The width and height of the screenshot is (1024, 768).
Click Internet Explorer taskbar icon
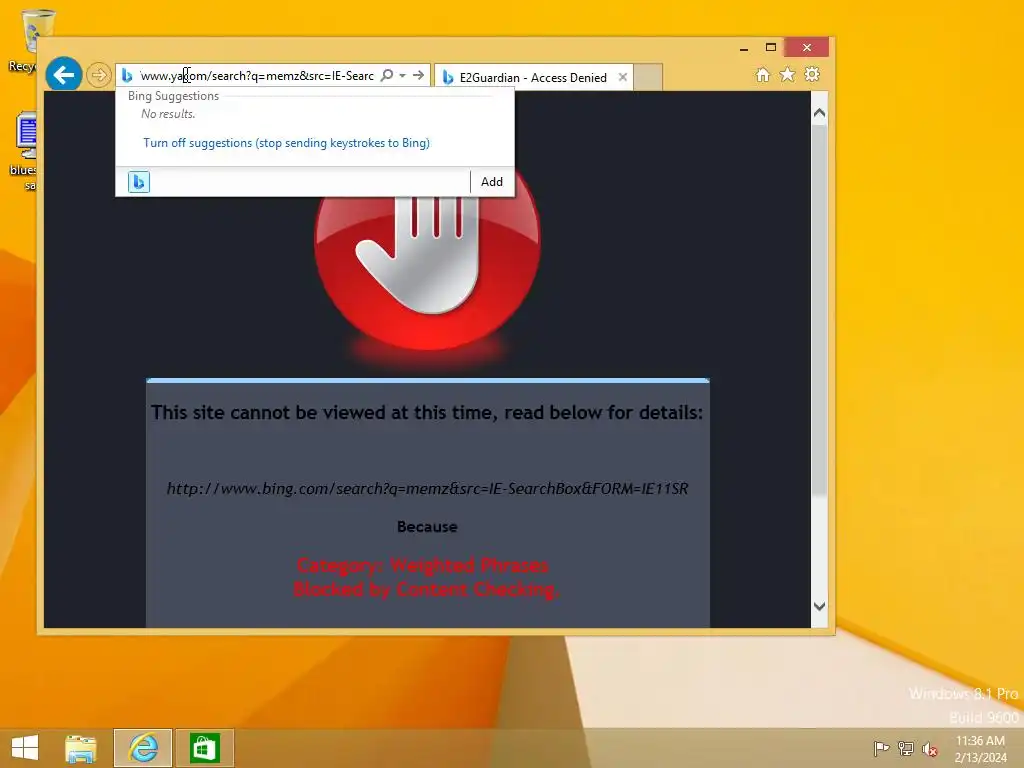click(x=143, y=748)
